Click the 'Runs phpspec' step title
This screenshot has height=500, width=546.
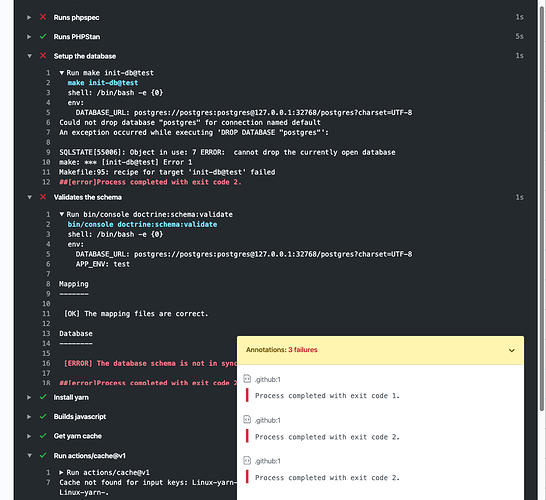pyautogui.click(x=76, y=17)
